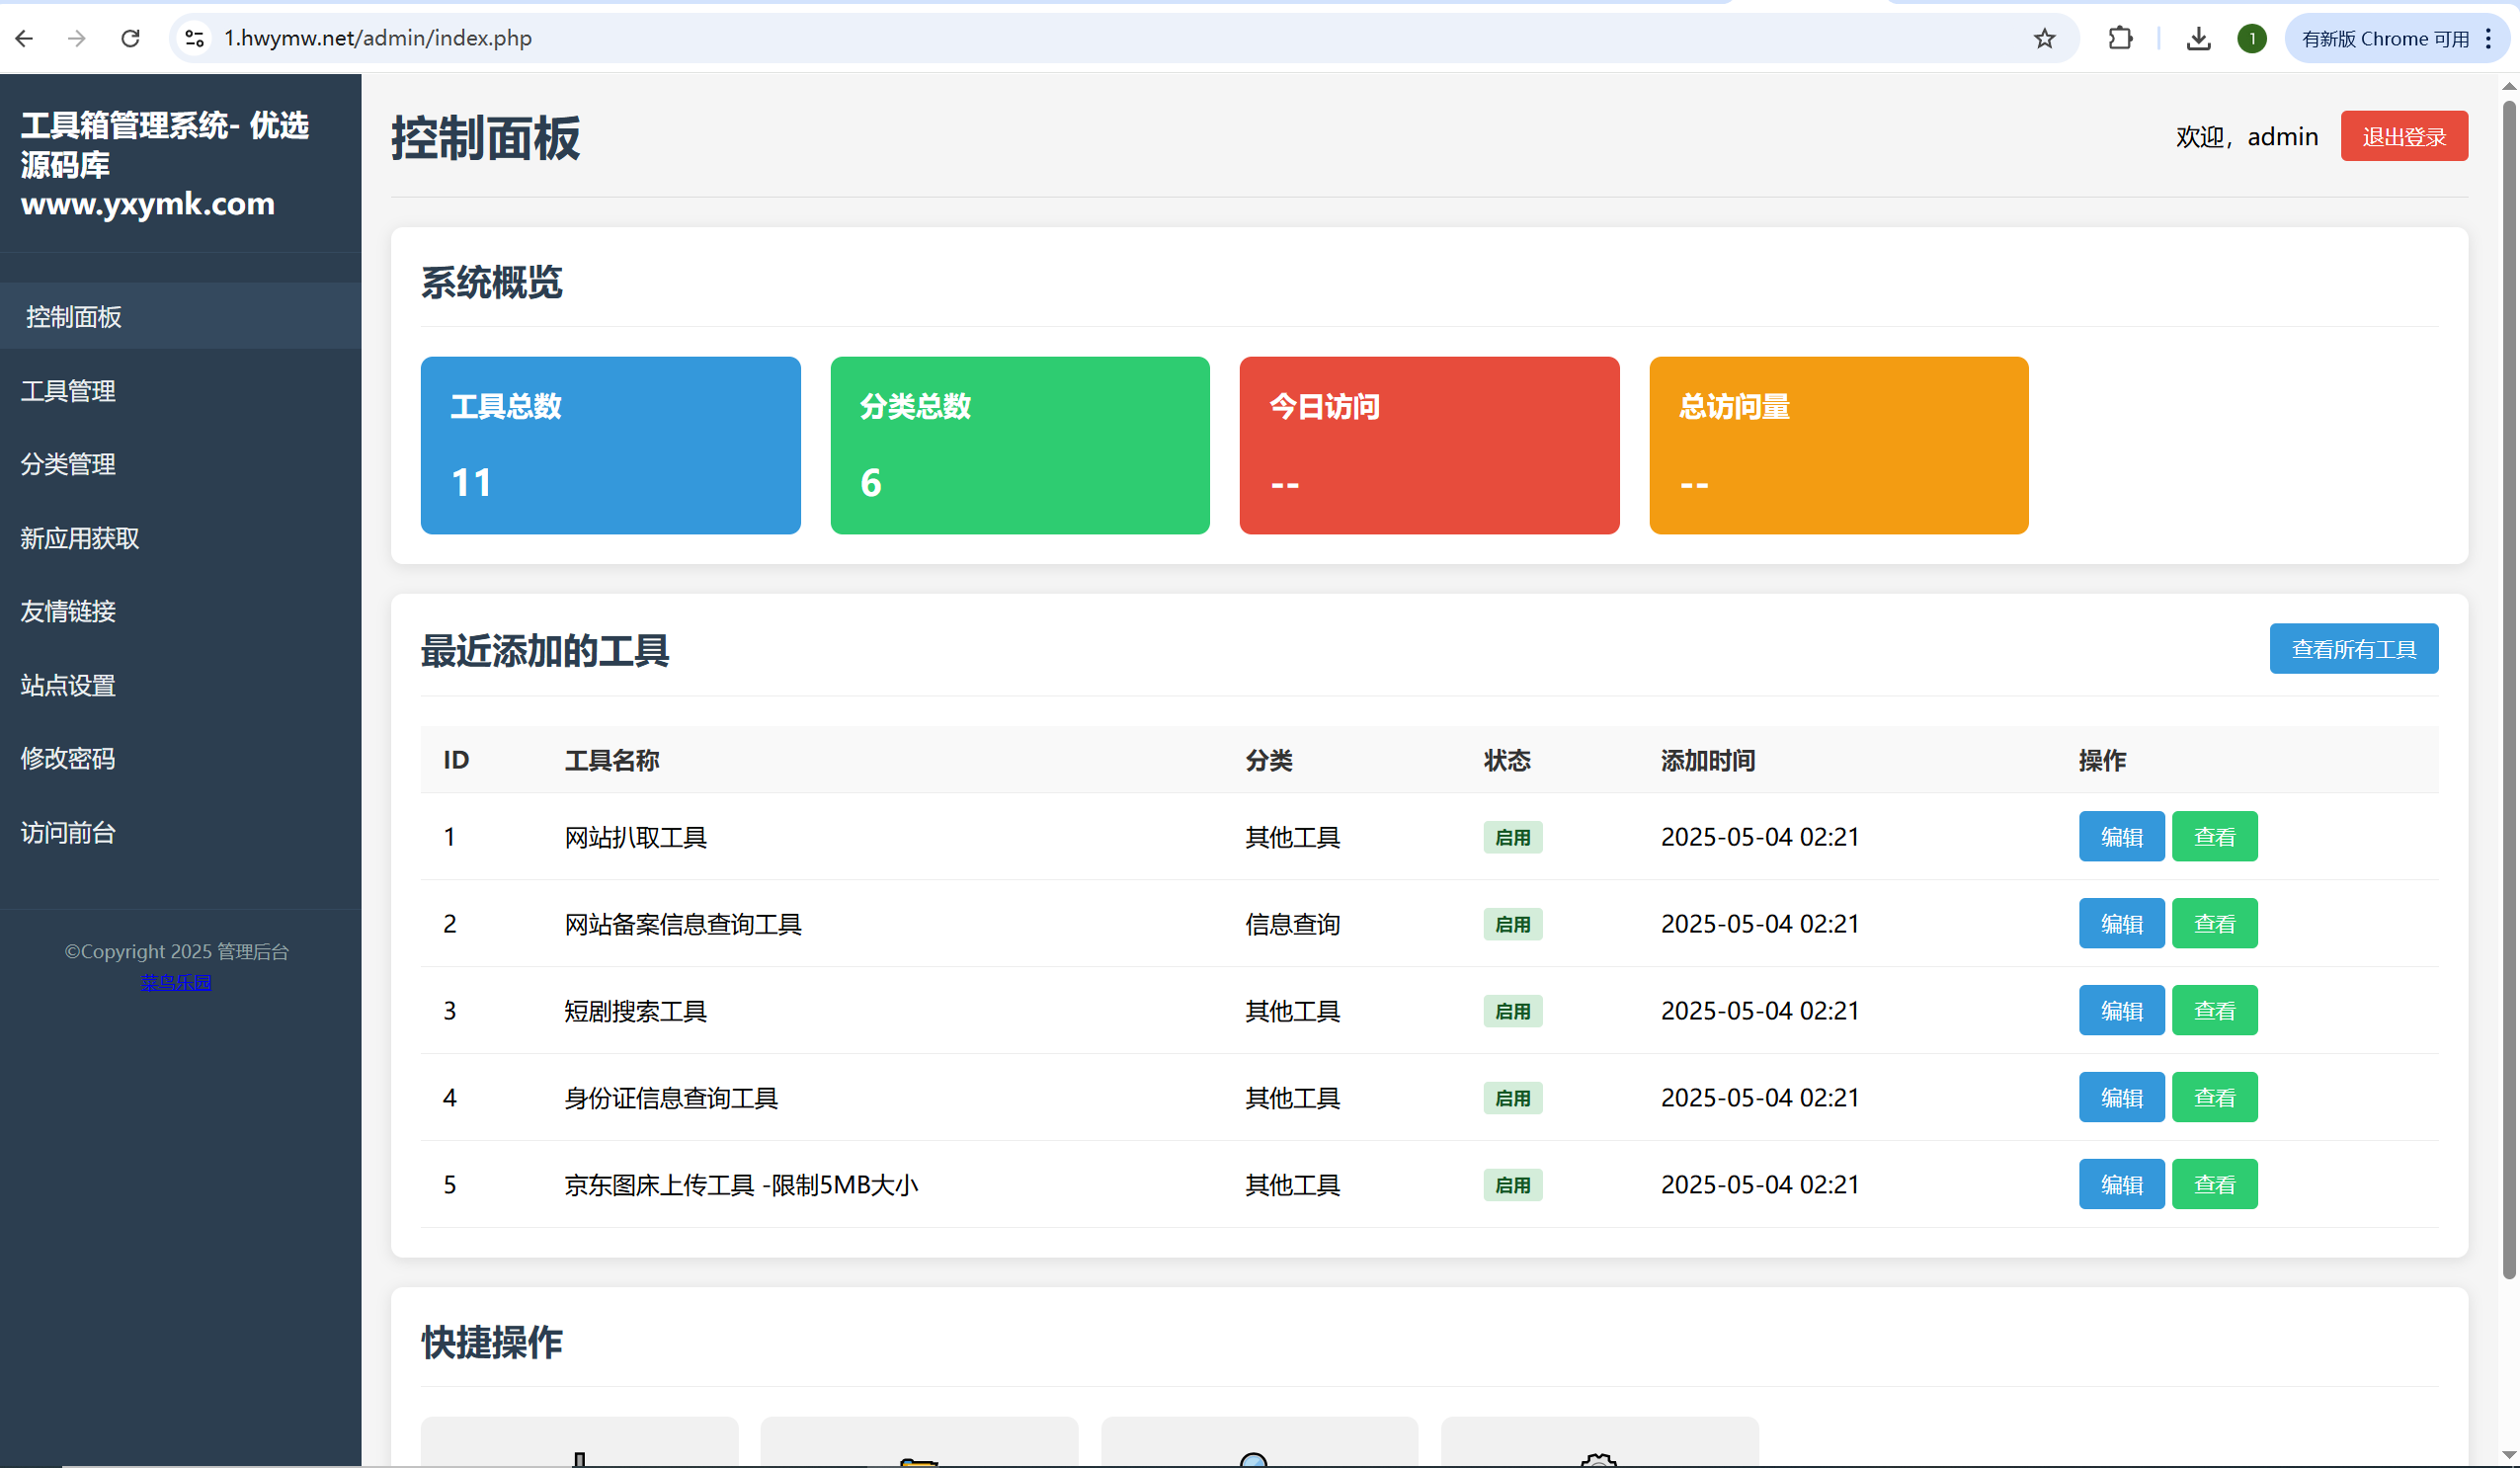Open 站点设置 in sidebar
Screen dimensions: 2520x1468
click(180, 685)
